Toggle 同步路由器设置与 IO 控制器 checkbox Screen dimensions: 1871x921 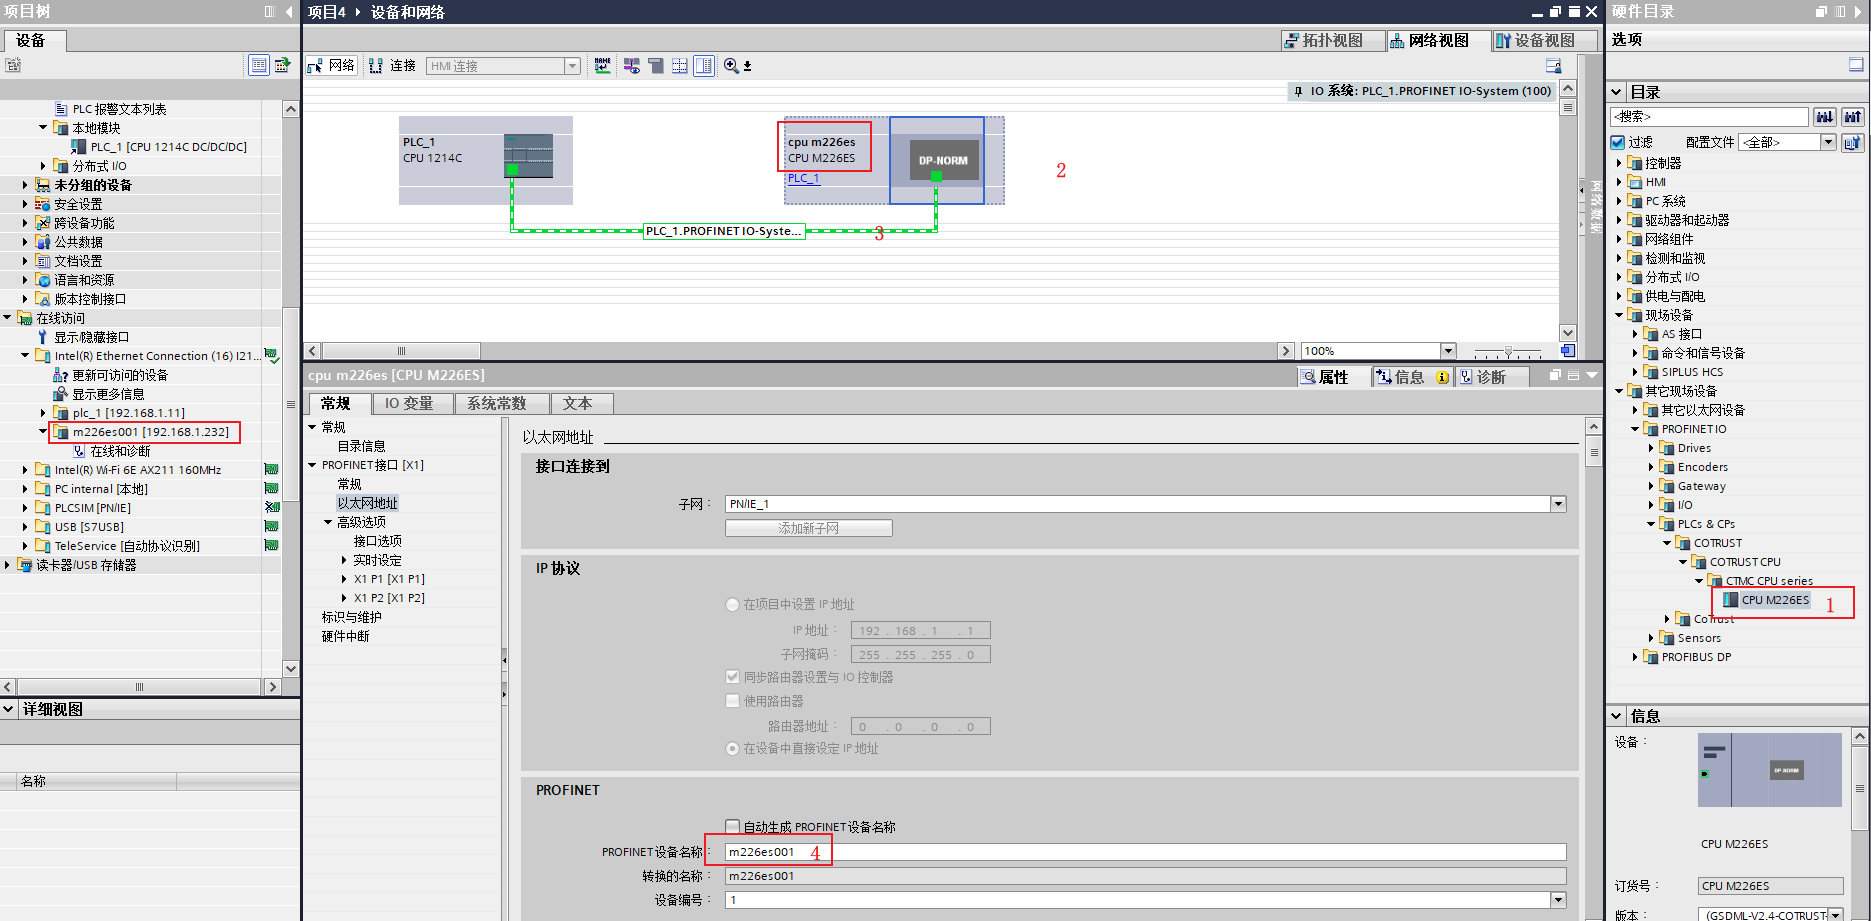pos(732,677)
